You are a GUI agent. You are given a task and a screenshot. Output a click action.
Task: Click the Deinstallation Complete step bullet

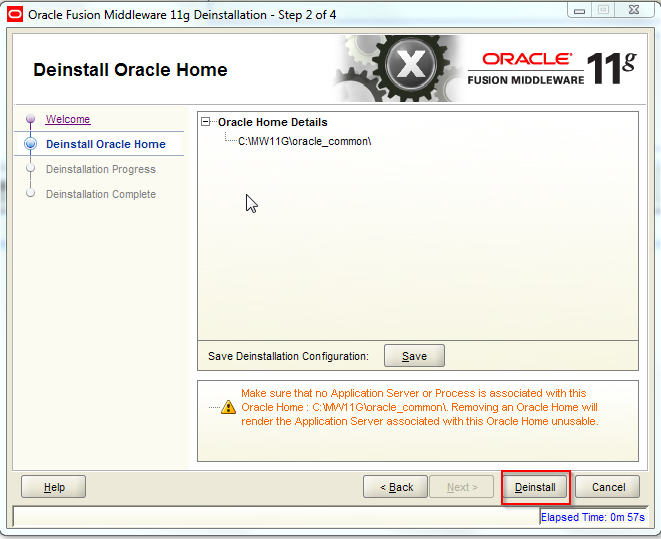pyautogui.click(x=30, y=193)
